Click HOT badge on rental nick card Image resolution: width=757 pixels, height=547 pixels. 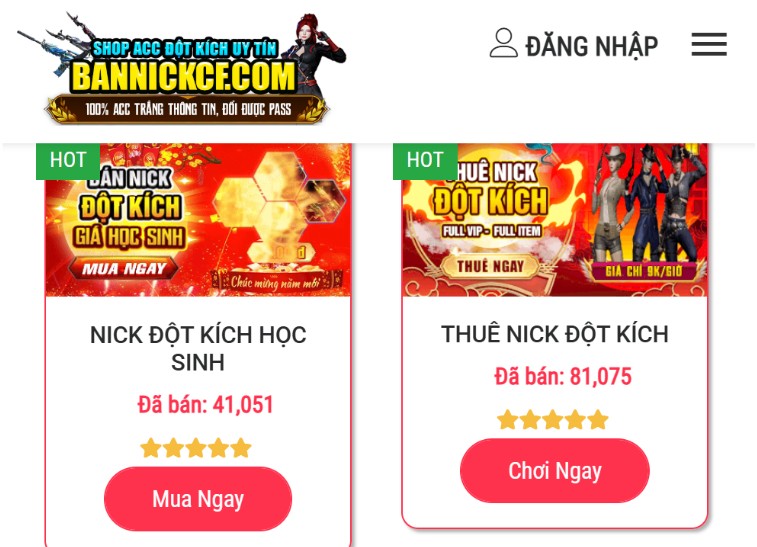click(x=425, y=161)
